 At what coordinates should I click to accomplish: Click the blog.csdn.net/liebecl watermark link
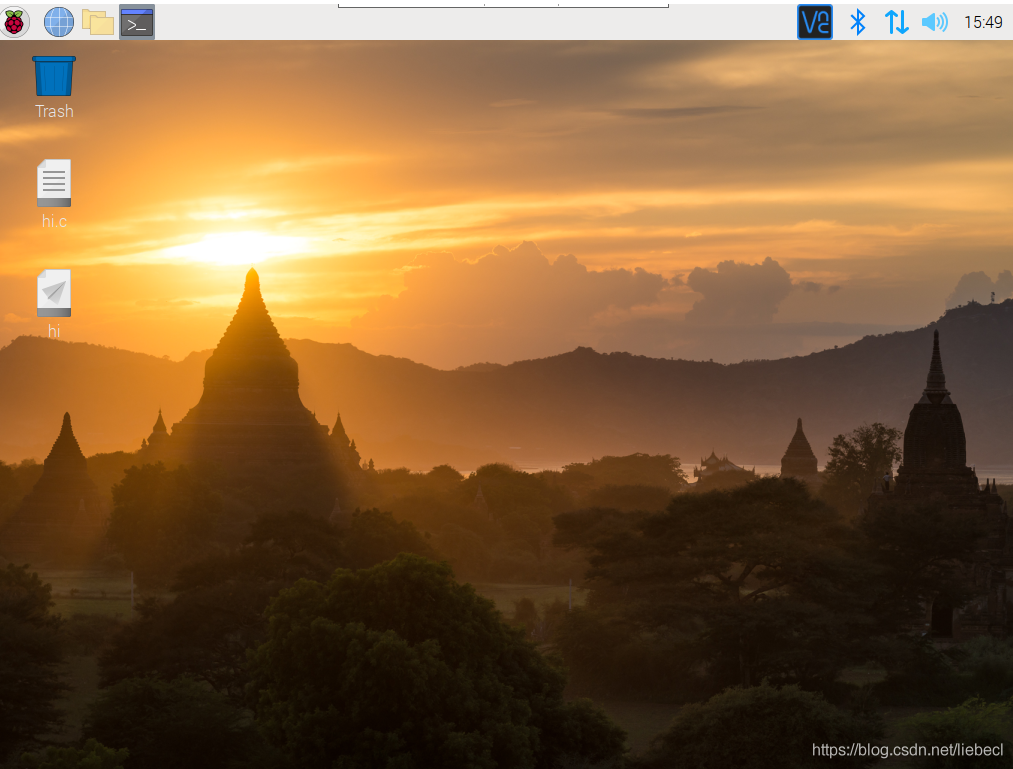click(x=907, y=750)
